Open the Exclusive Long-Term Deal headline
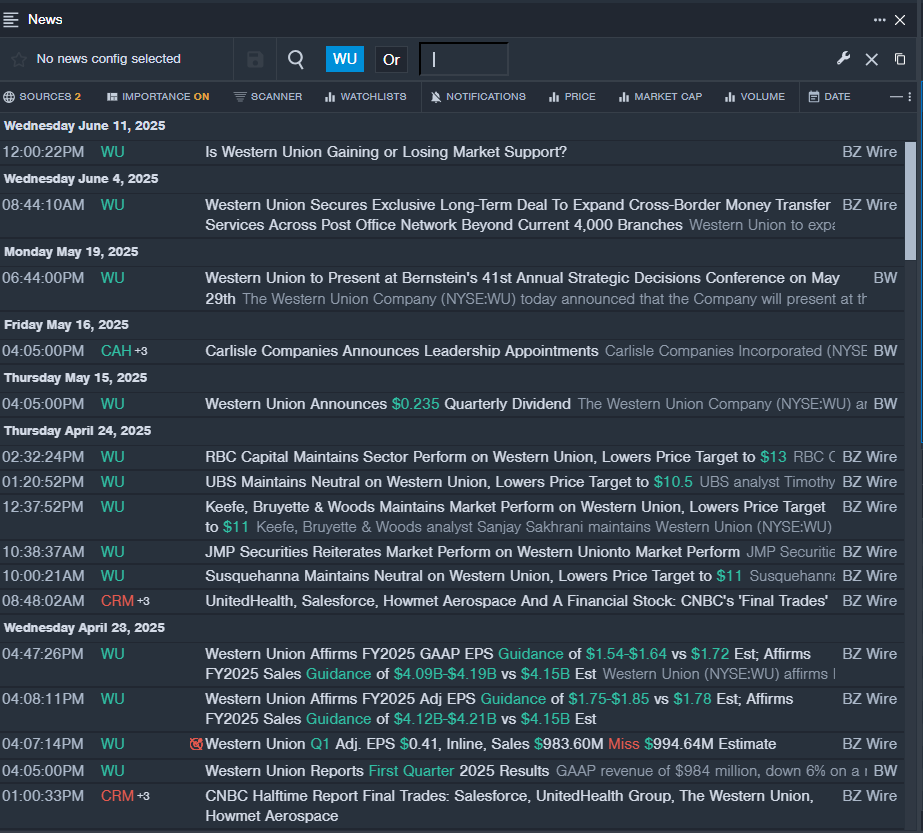Image resolution: width=923 pixels, height=833 pixels. pyautogui.click(x=519, y=215)
